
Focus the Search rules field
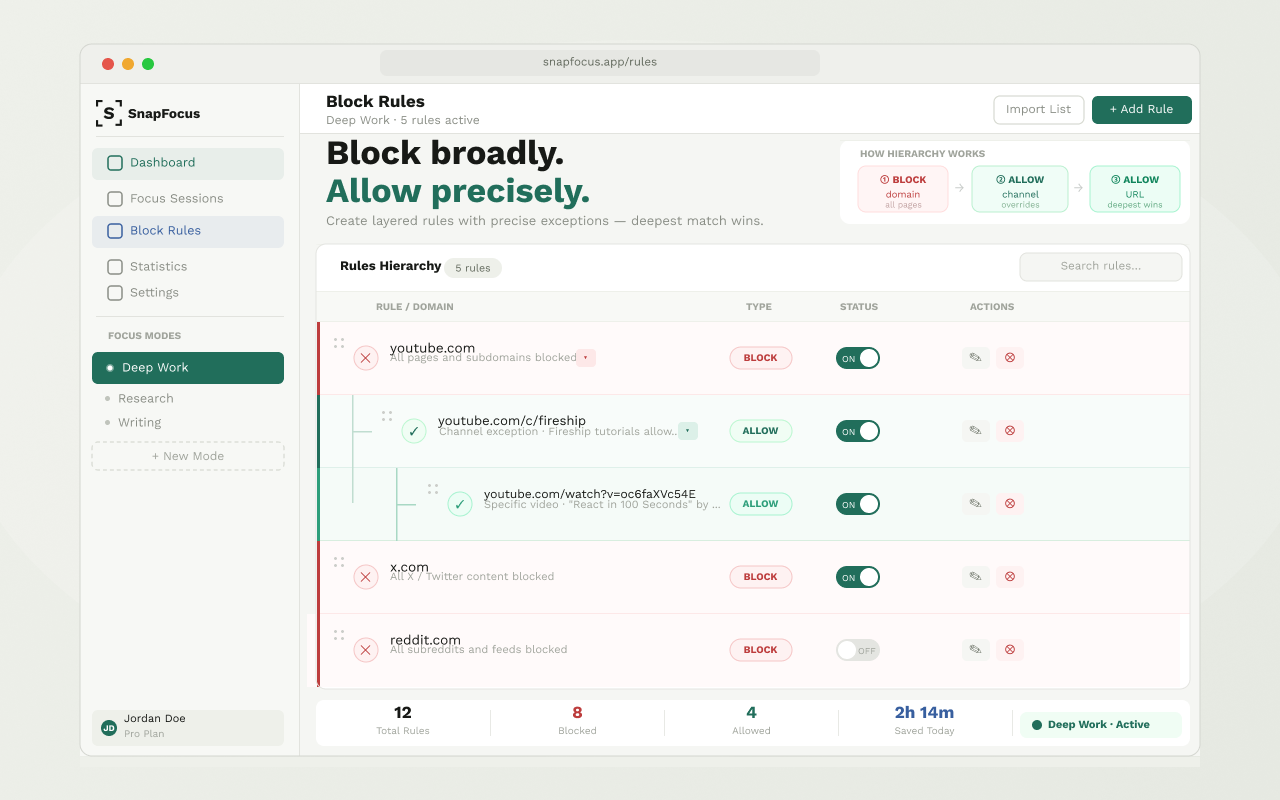point(1101,267)
